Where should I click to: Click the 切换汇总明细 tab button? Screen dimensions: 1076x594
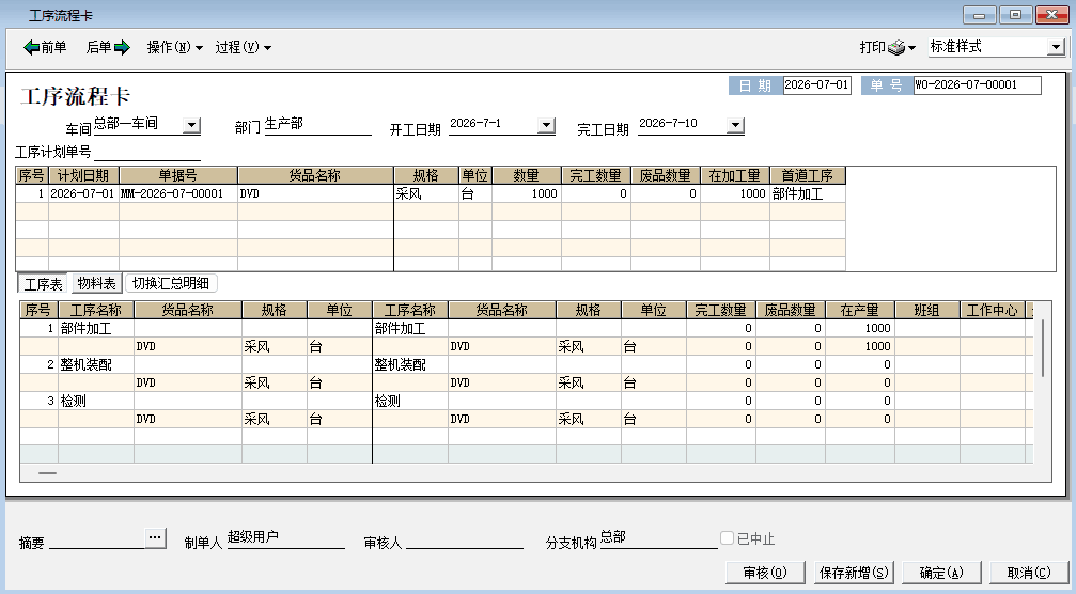point(171,283)
